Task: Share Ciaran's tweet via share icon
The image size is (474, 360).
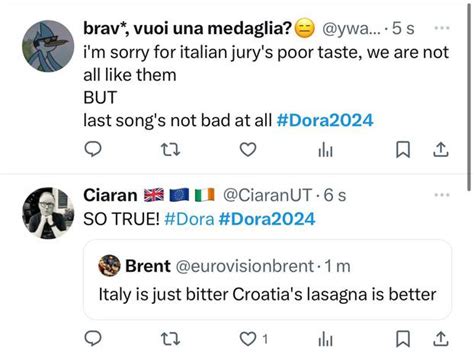Action: point(441,339)
